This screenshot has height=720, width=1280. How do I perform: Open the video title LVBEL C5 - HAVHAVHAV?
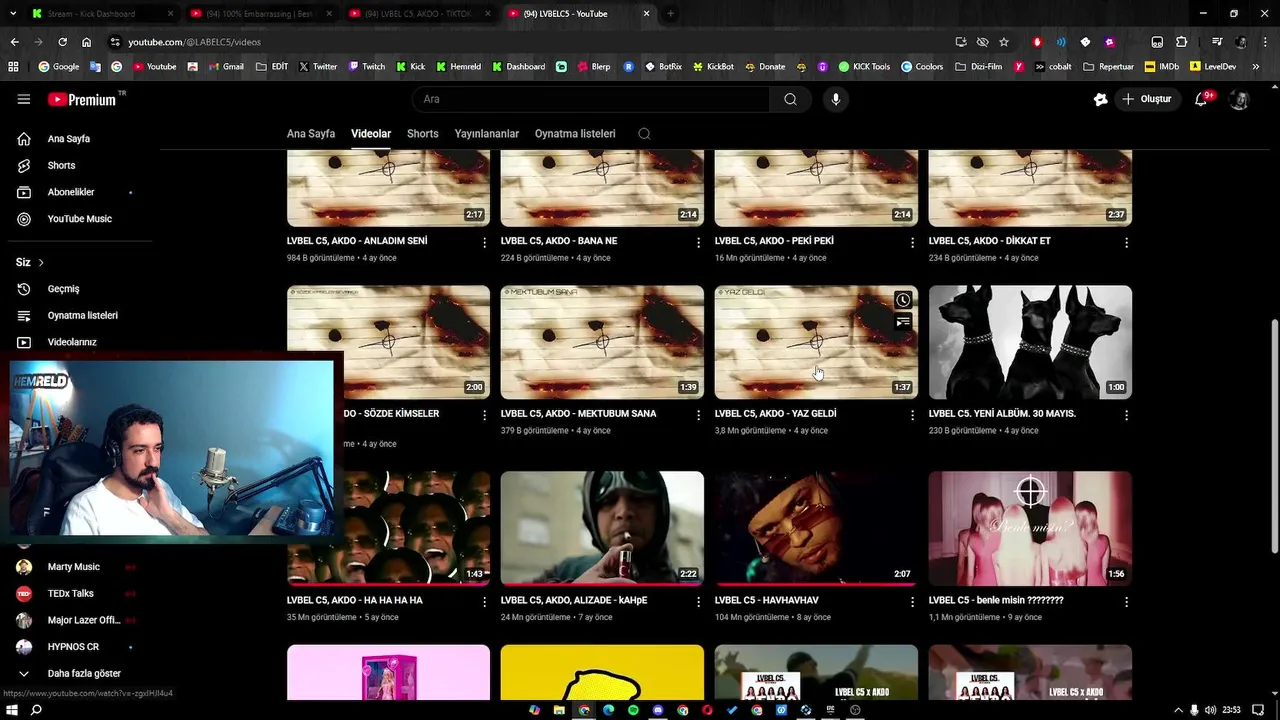point(767,601)
